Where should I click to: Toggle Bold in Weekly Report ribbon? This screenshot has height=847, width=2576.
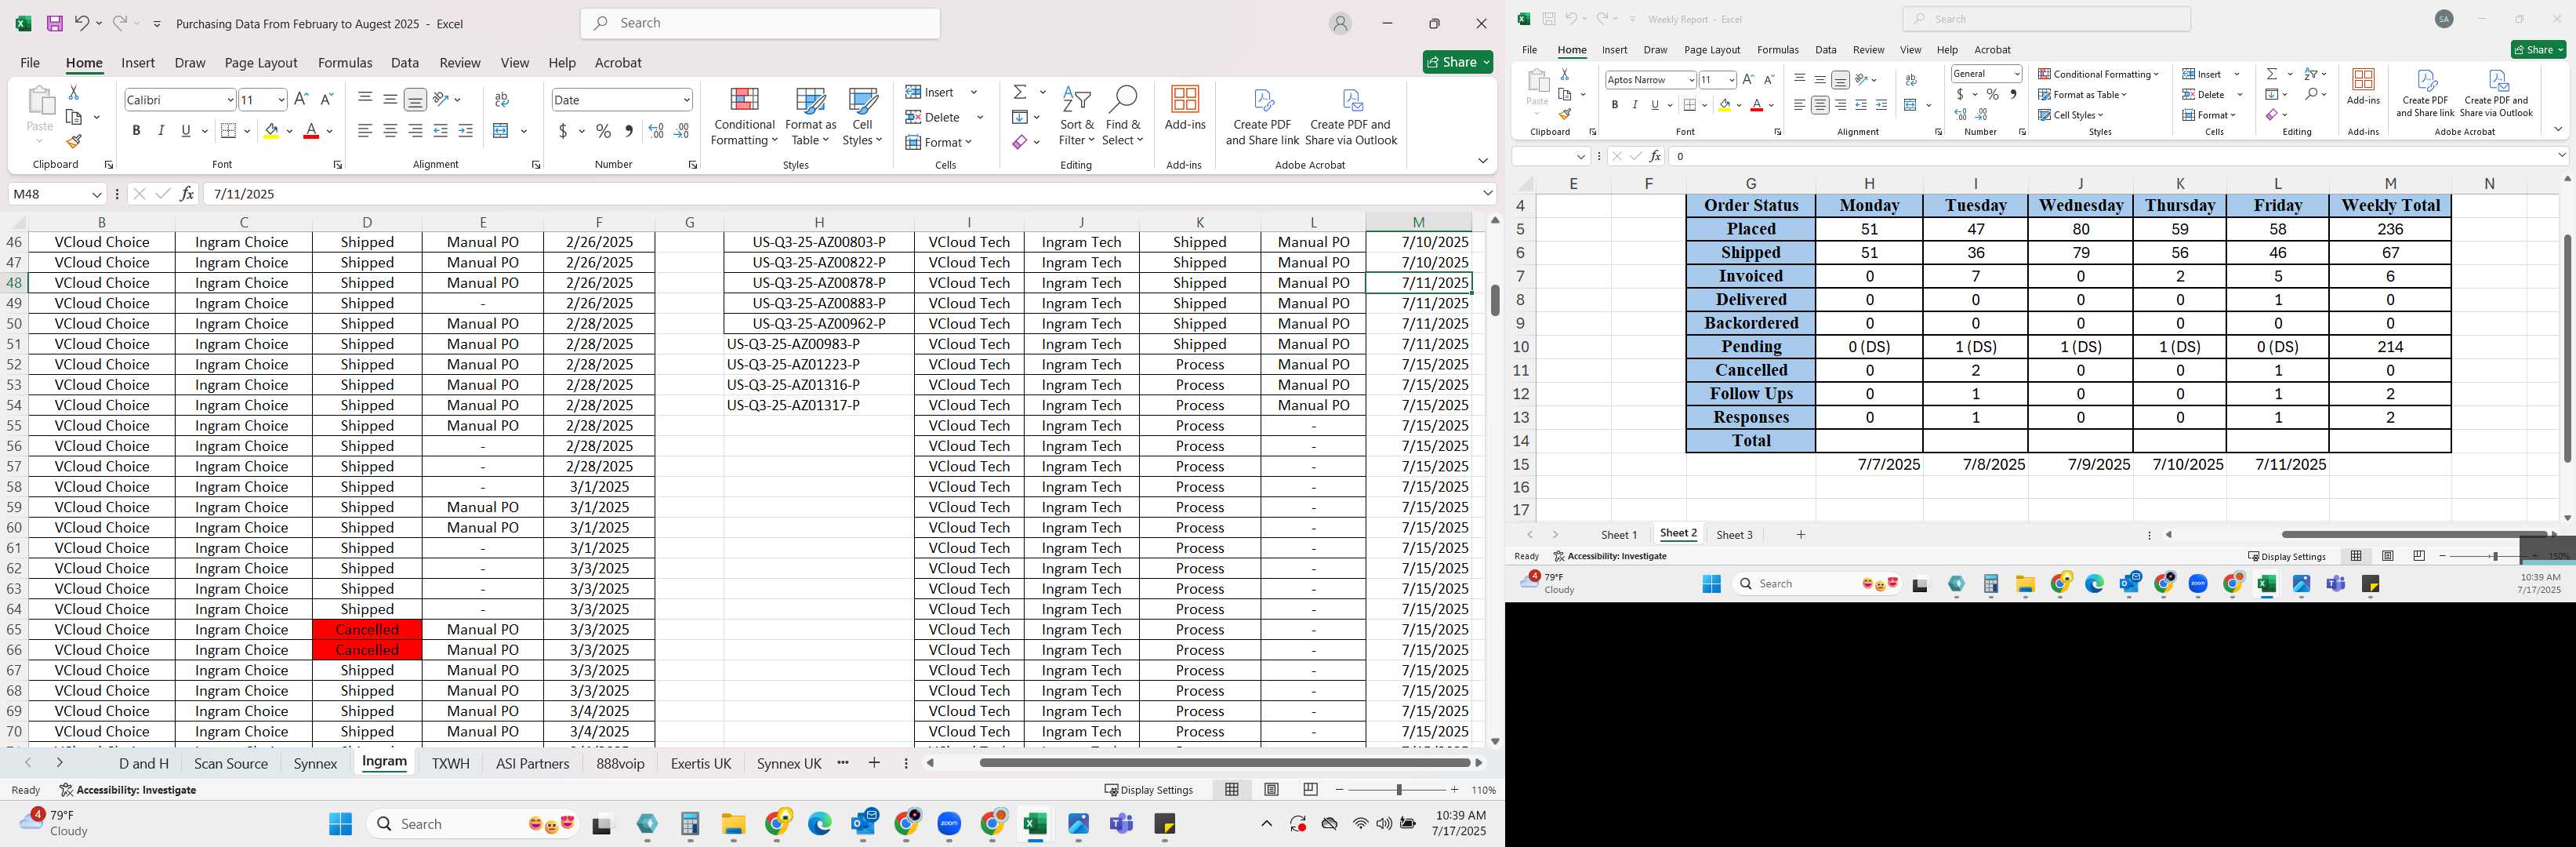pyautogui.click(x=1614, y=105)
